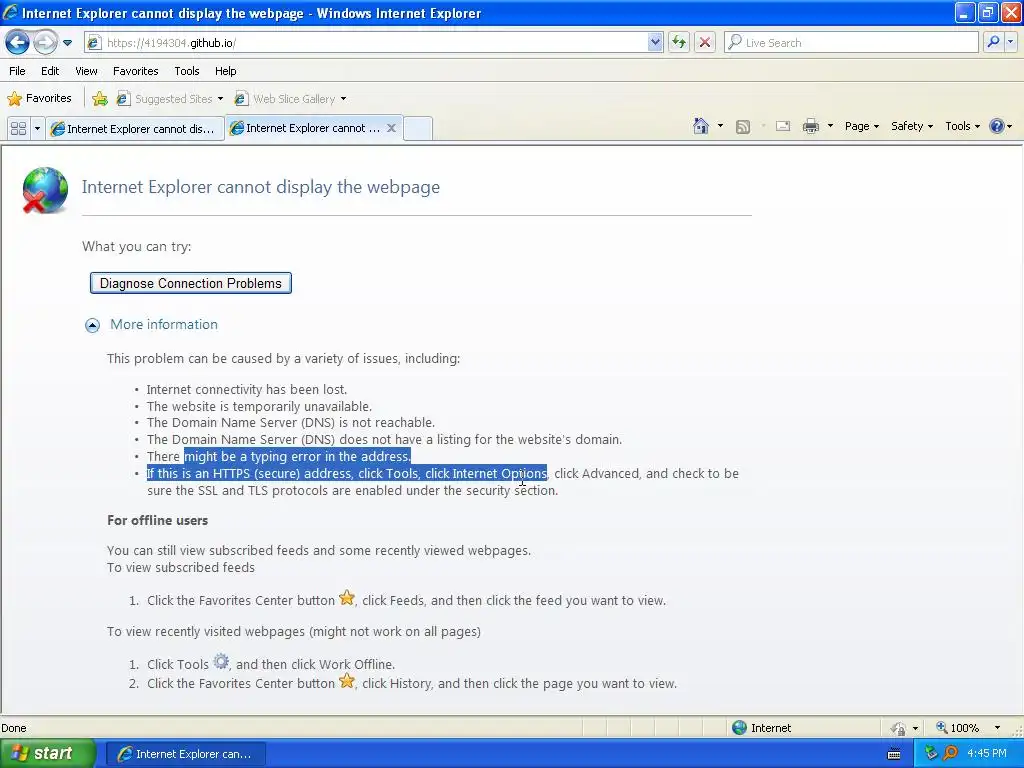Click the Forward navigation arrow button
Screen dimensions: 1024x768
(45, 42)
